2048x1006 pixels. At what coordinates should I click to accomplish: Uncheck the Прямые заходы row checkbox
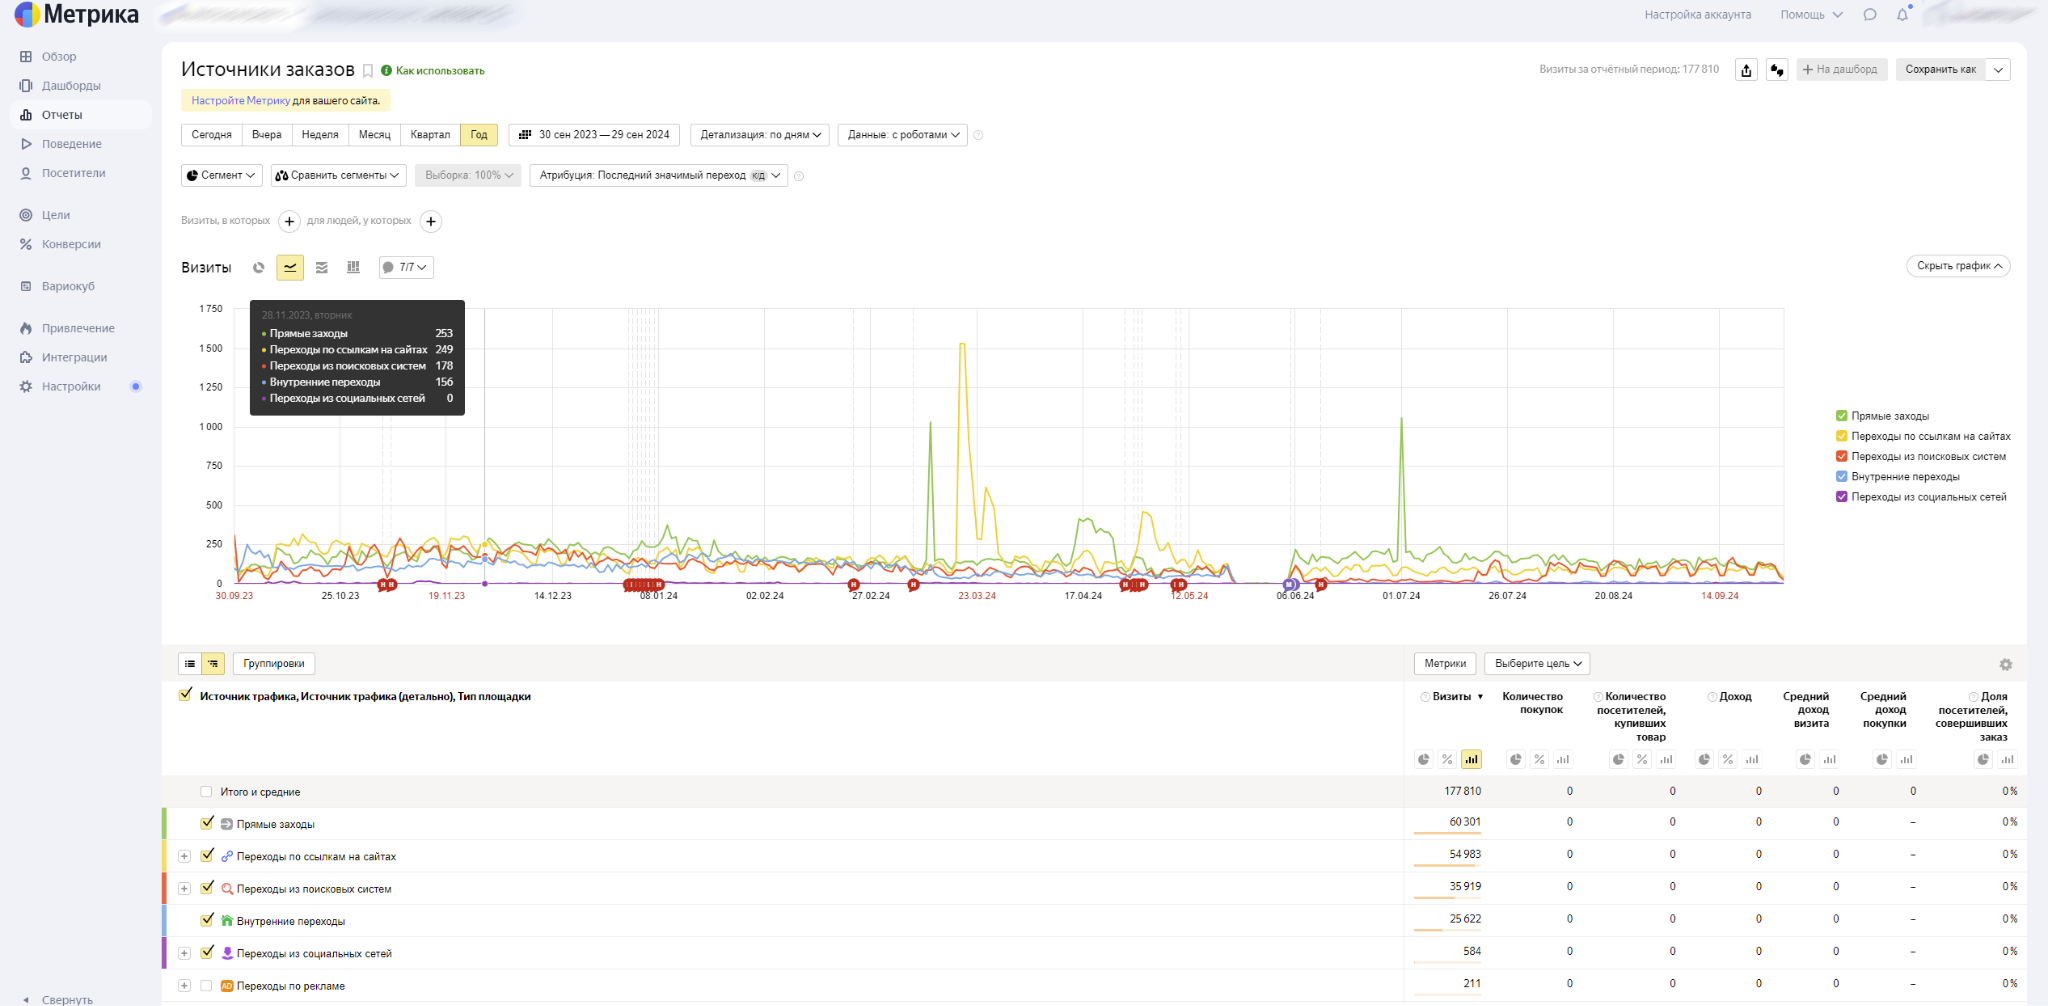tap(207, 823)
